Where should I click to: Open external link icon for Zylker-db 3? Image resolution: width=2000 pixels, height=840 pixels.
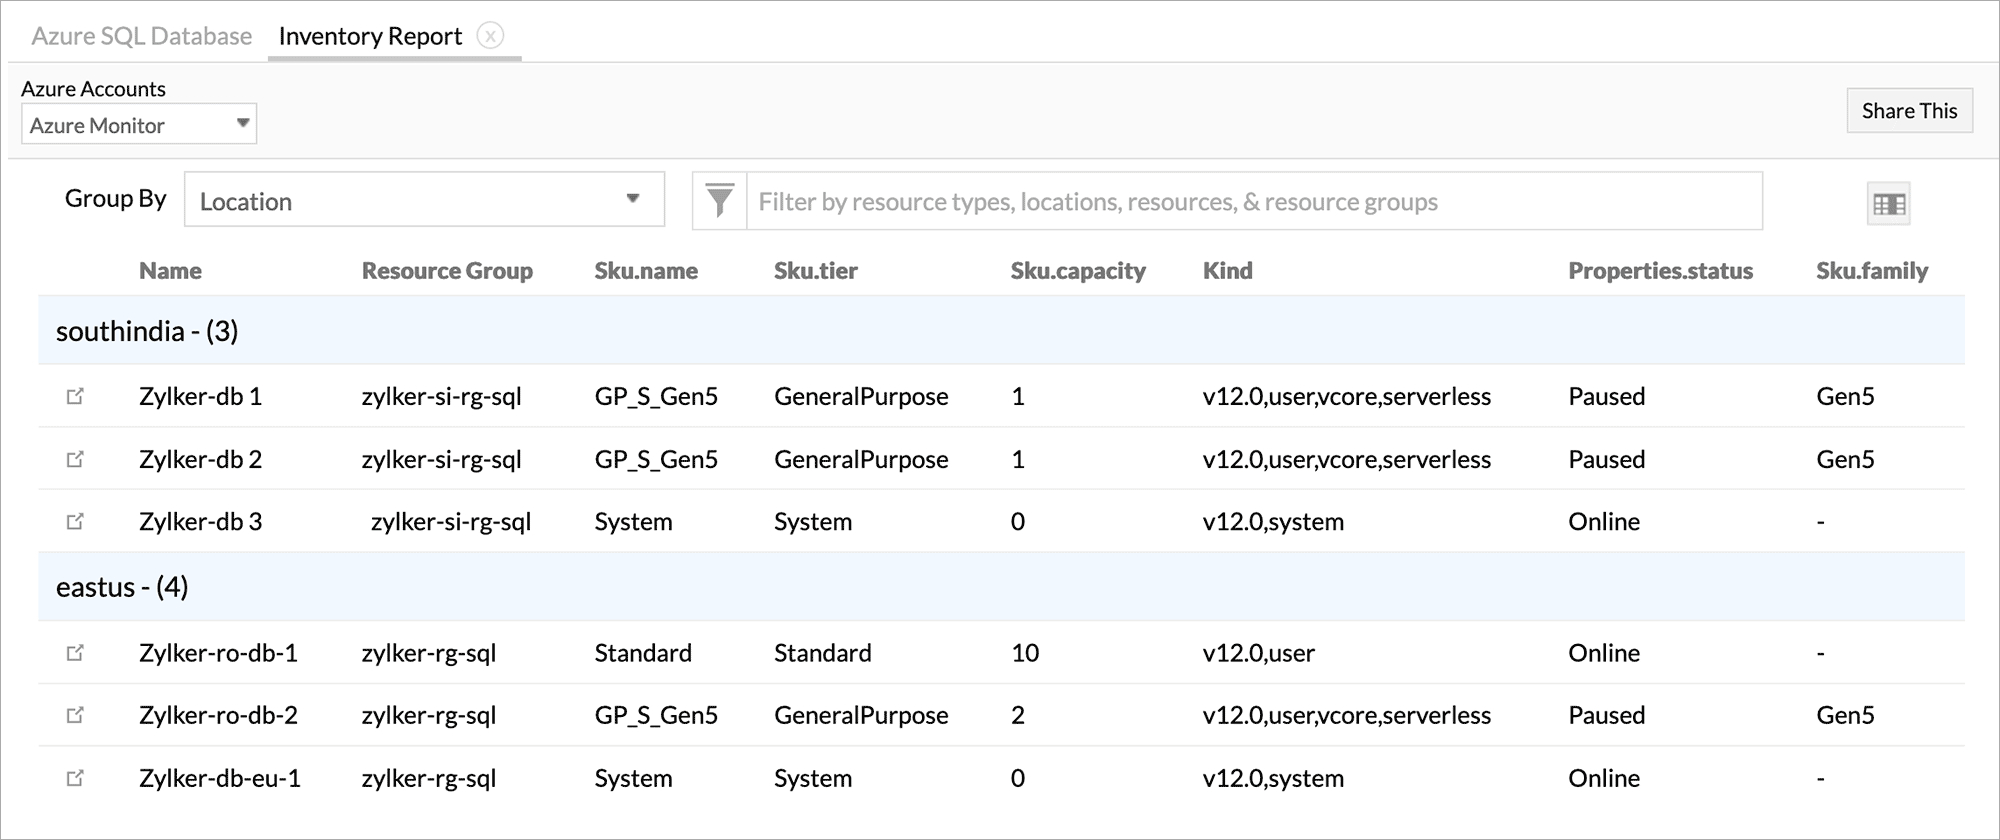click(75, 521)
